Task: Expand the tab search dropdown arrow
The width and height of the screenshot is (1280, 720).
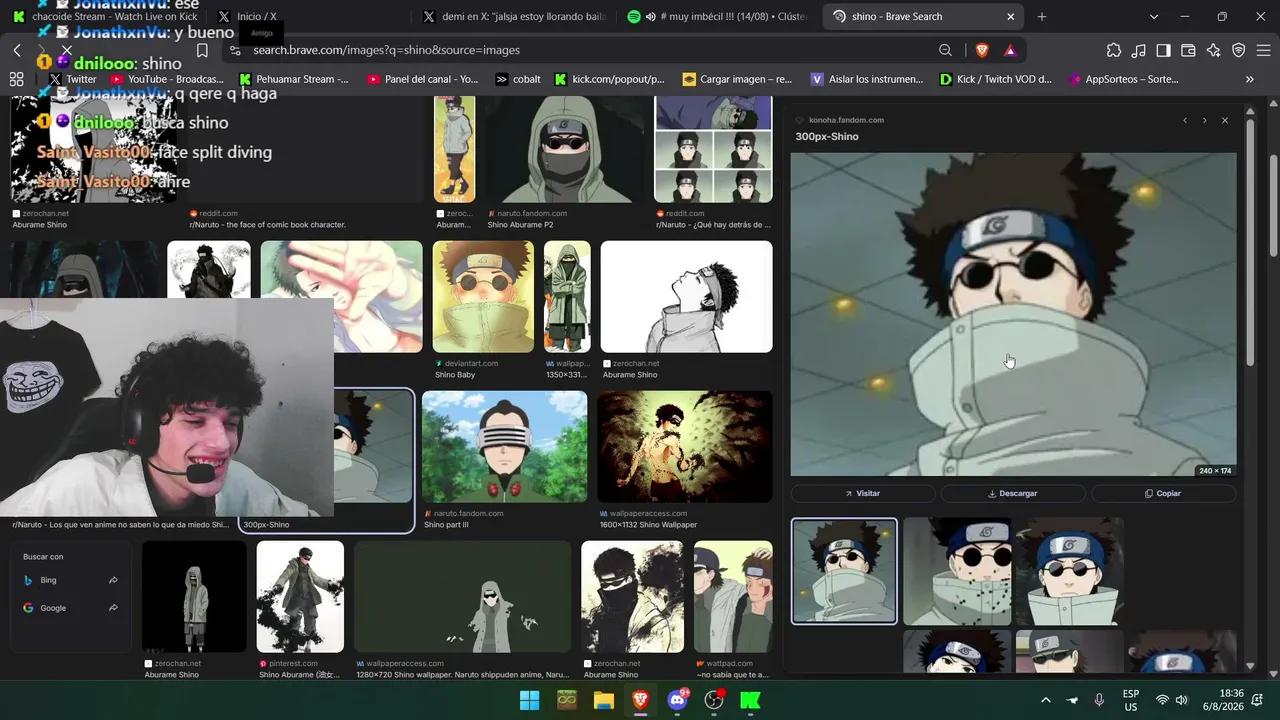Action: [x=1153, y=17]
